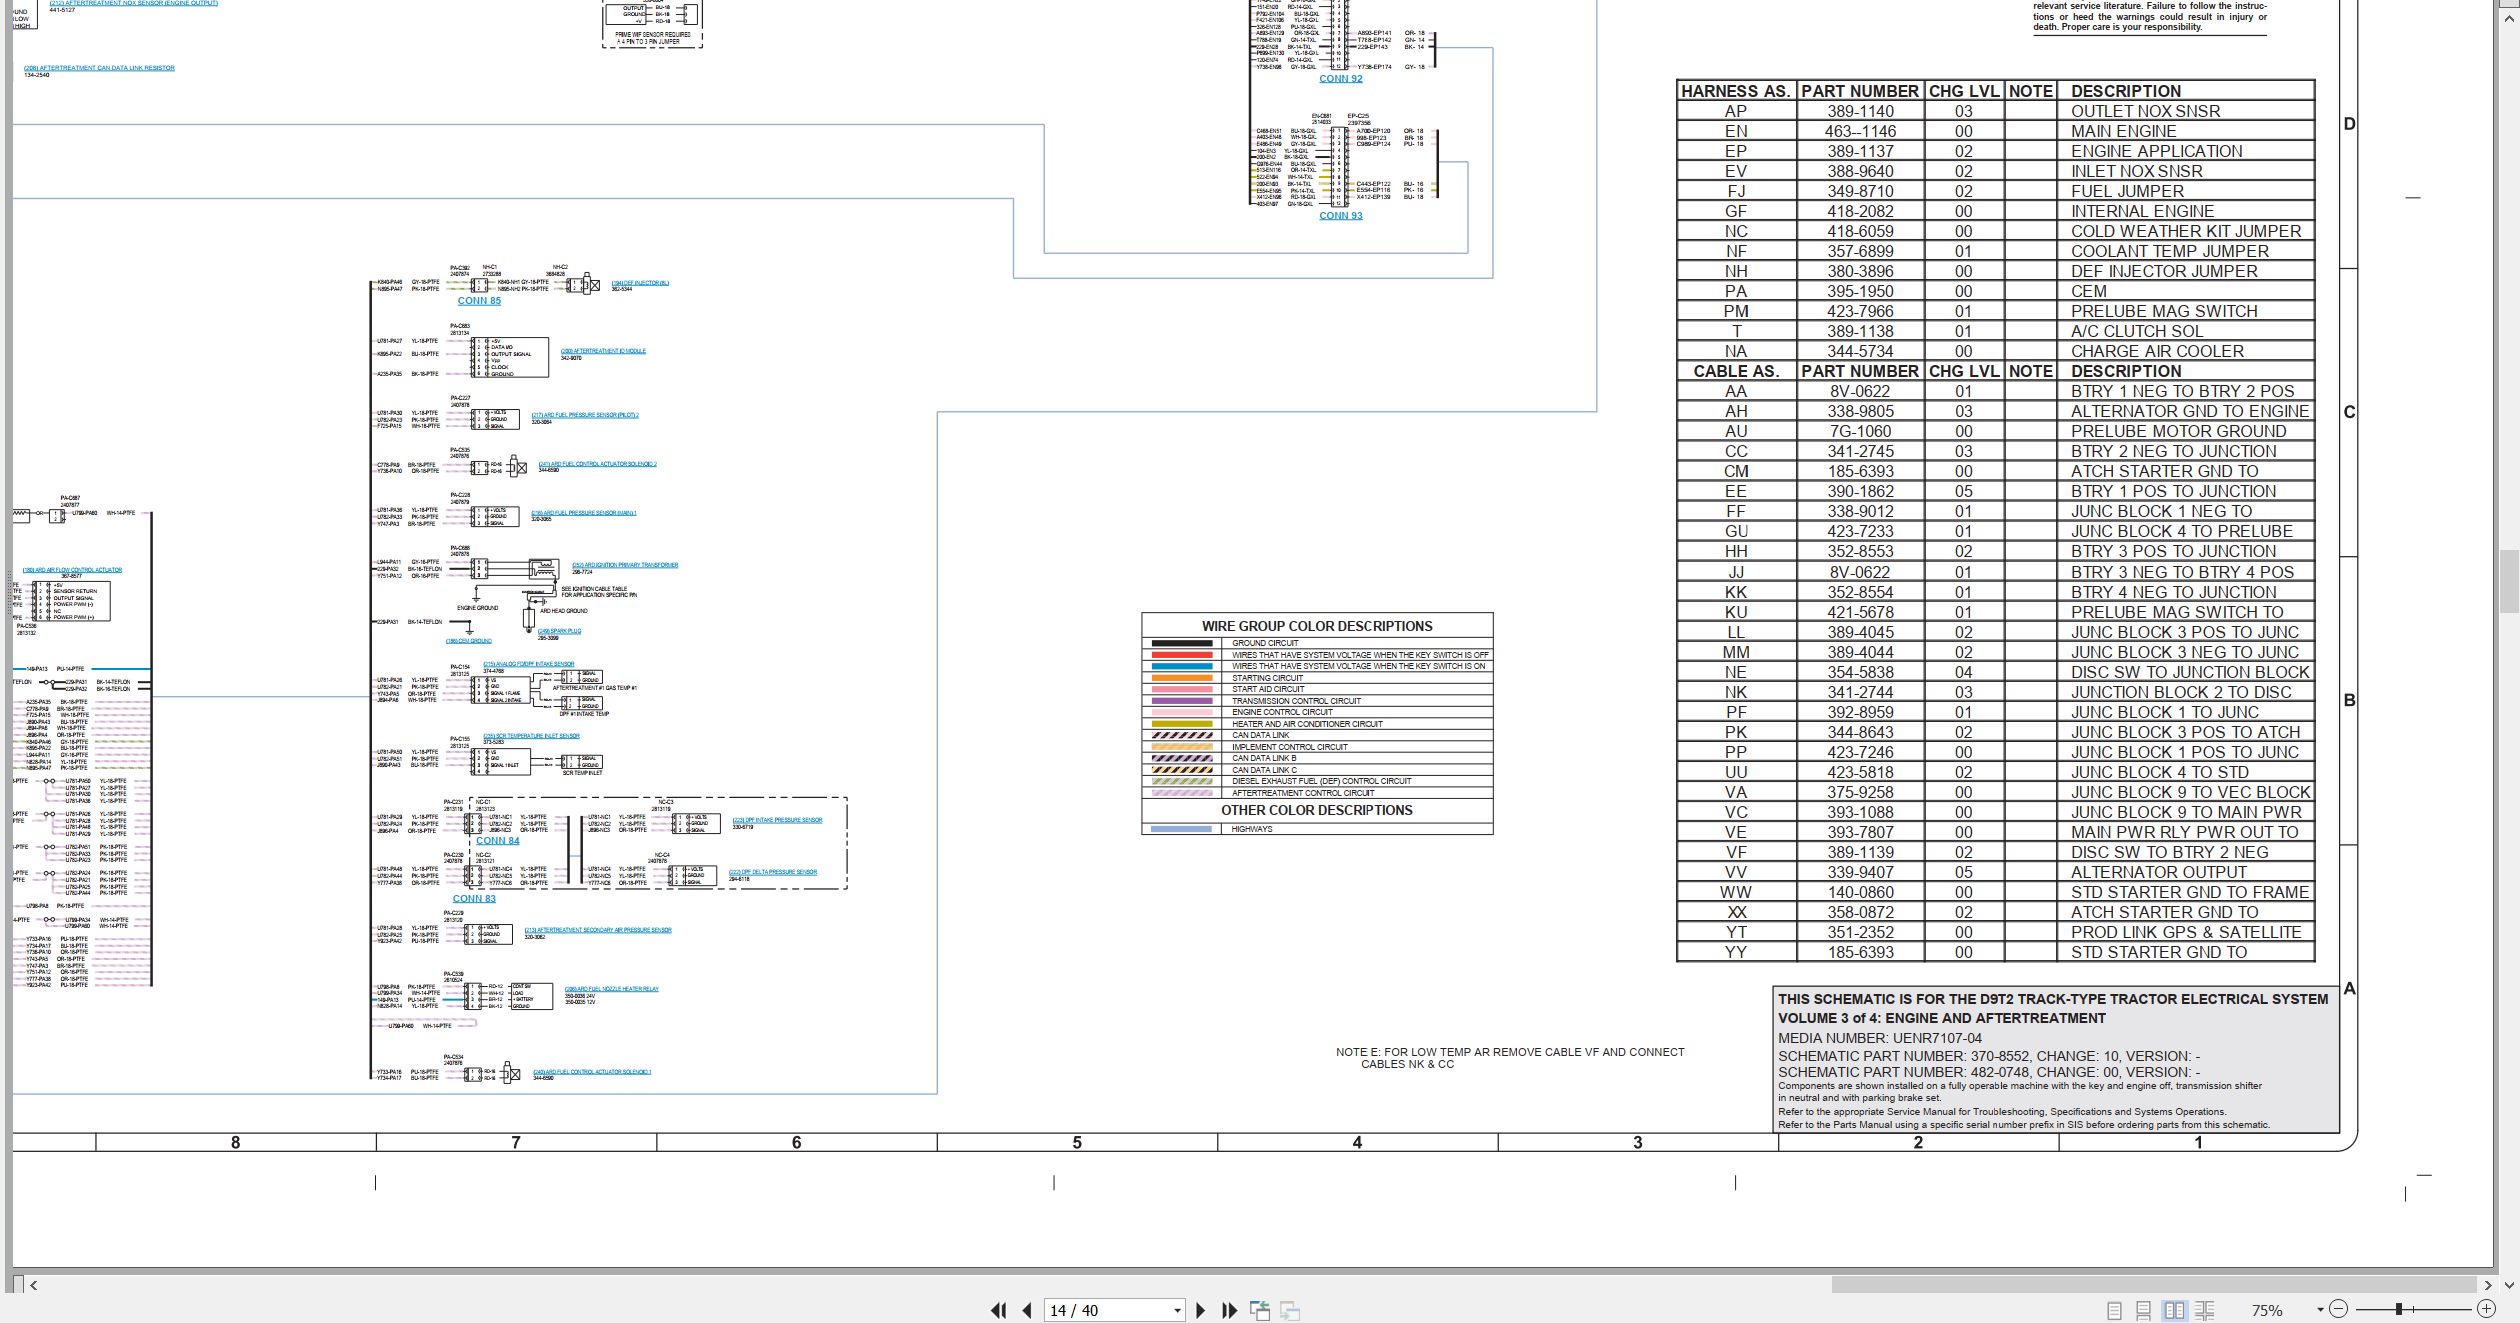
Task: Click the horizontal scrollbar right arrow
Action: pos(2487,1285)
